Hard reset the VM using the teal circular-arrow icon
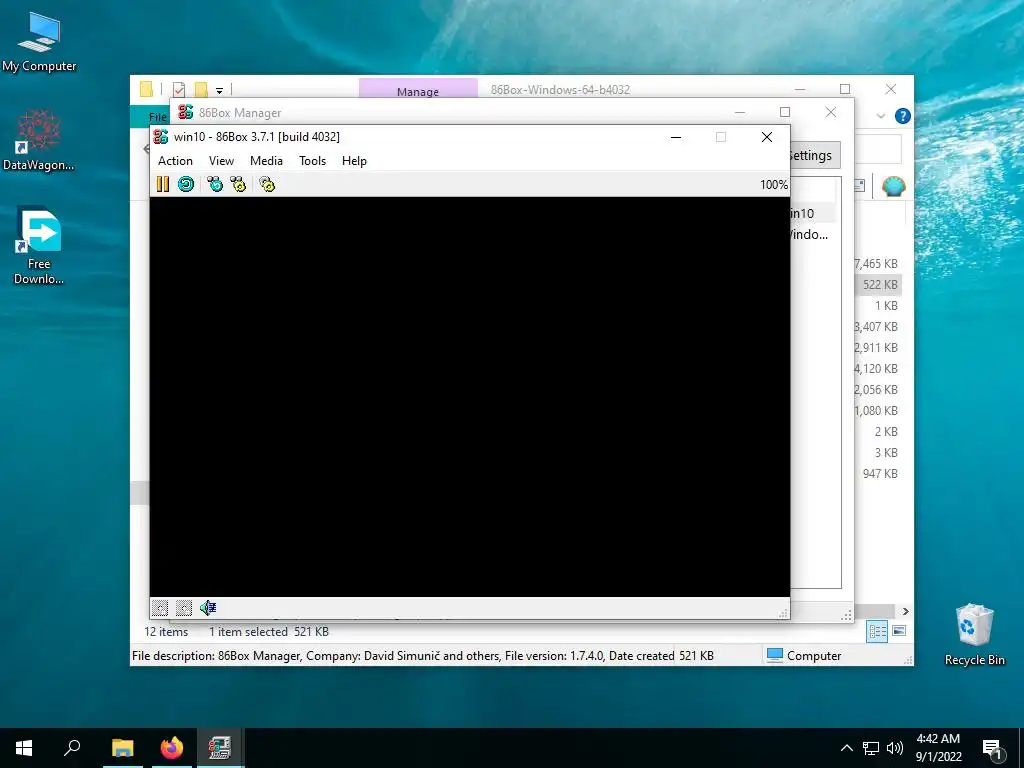 point(186,184)
